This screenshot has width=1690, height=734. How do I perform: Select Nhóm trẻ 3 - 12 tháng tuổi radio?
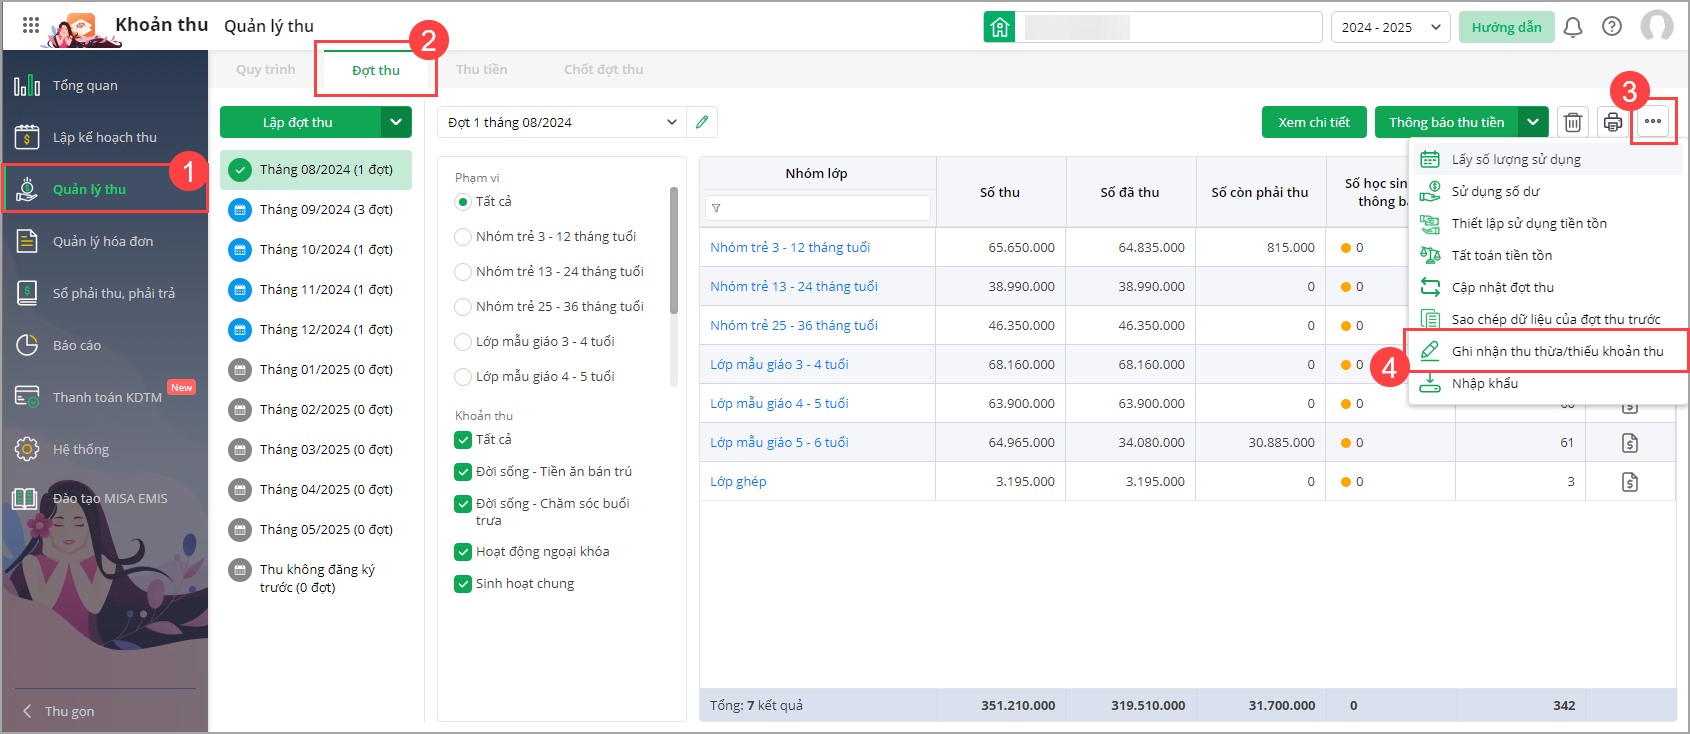point(463,237)
